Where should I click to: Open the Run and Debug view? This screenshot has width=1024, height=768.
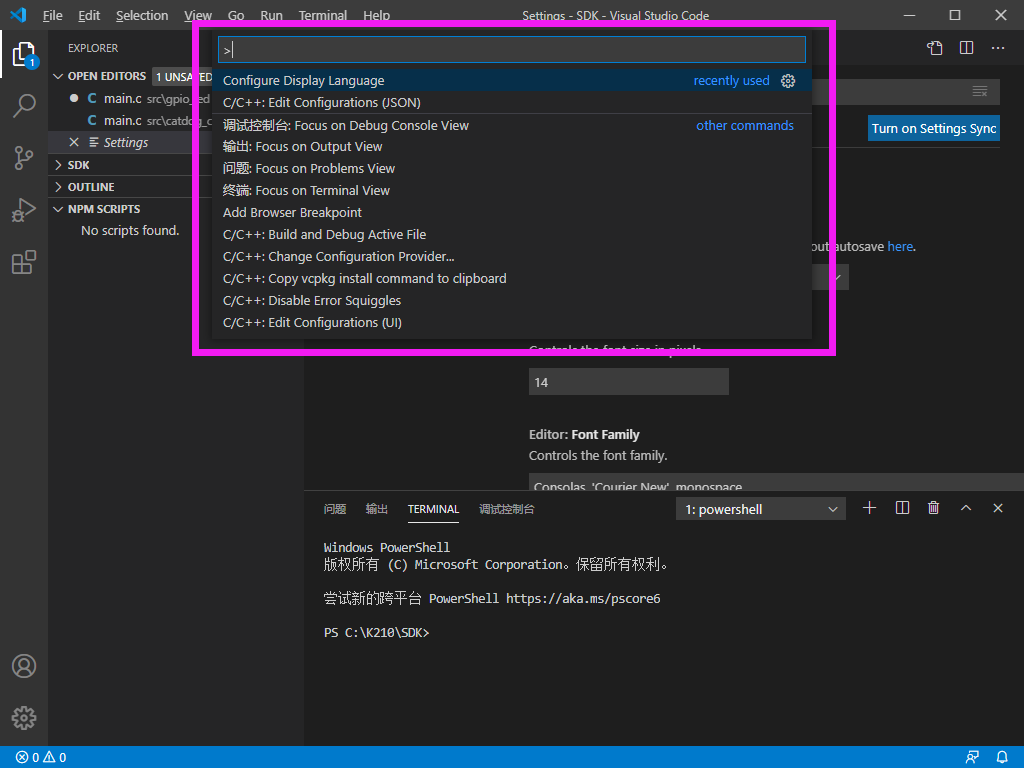point(24,210)
